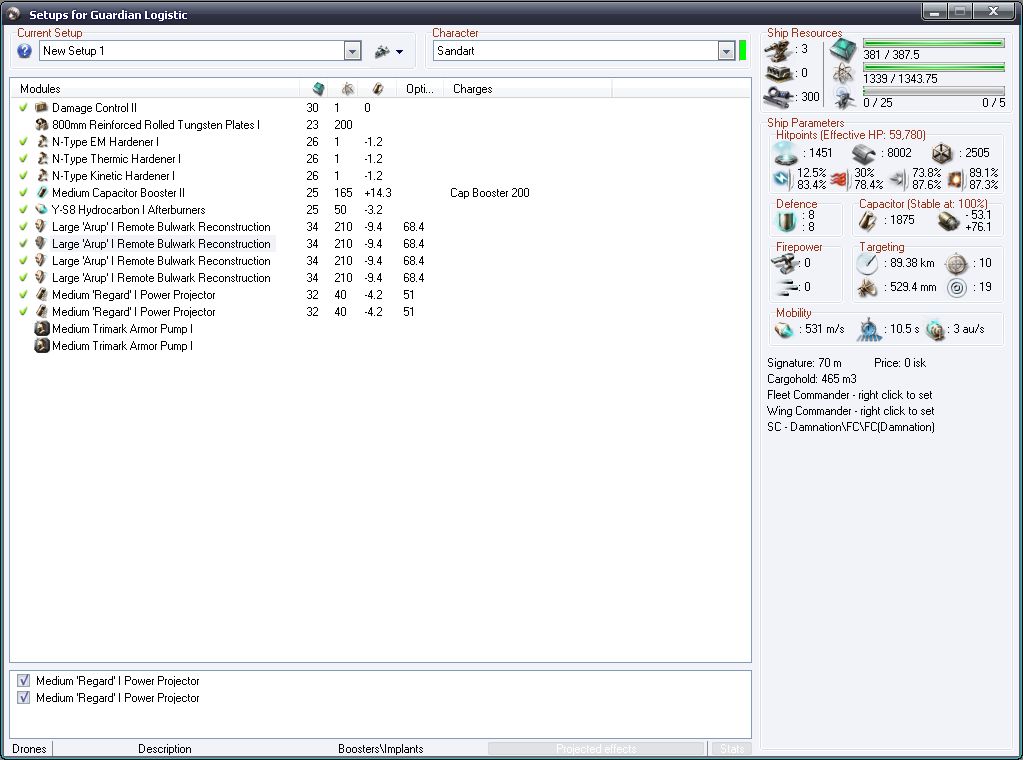1023x760 pixels.
Task: Click the targeting range icon
Action: click(x=867, y=264)
